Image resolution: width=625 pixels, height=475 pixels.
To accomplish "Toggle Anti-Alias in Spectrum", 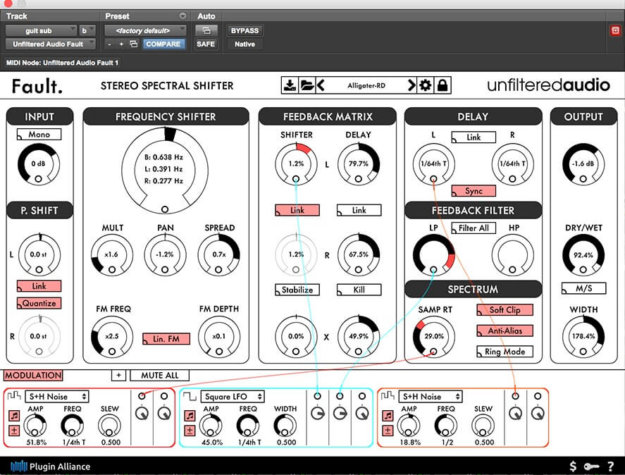I will point(505,330).
